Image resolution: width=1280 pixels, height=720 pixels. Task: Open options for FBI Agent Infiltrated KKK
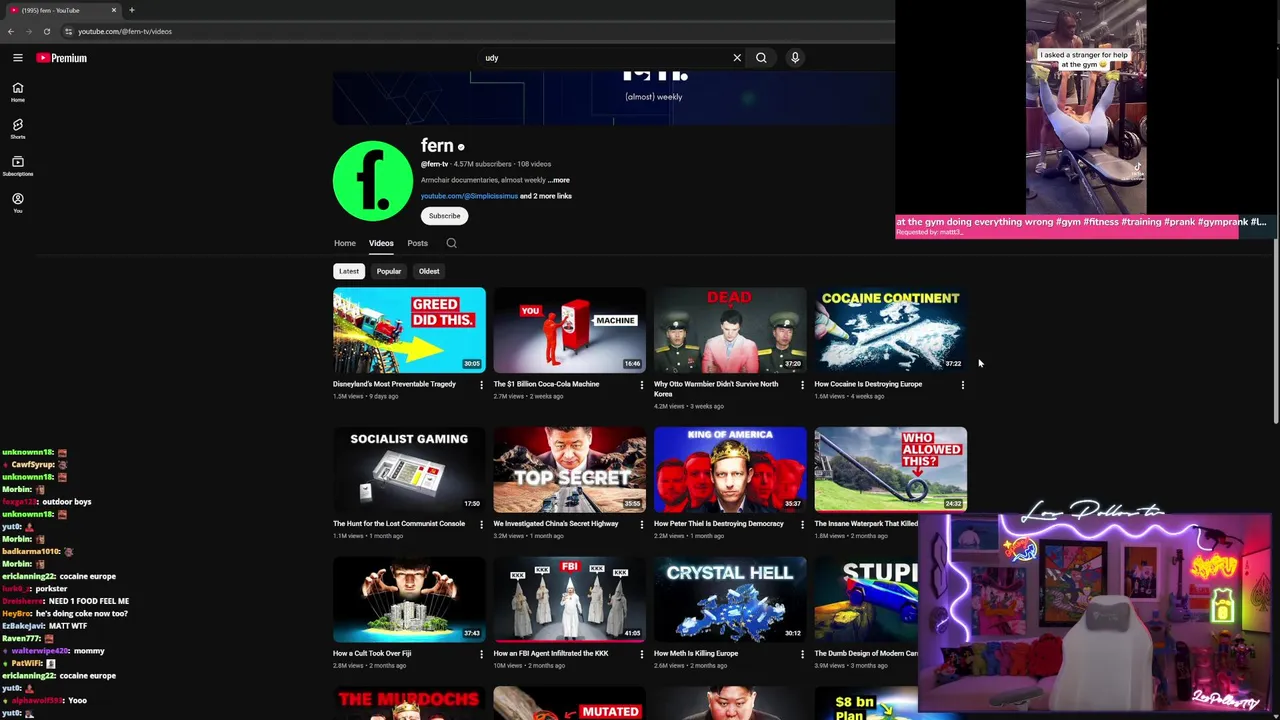[x=641, y=655]
